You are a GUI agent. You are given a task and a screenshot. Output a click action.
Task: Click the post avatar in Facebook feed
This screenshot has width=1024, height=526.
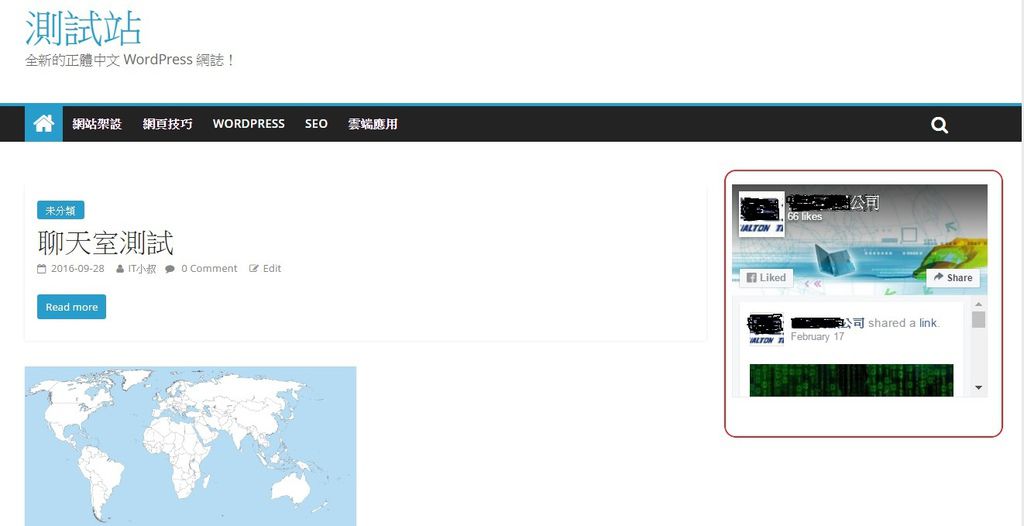[x=765, y=329]
